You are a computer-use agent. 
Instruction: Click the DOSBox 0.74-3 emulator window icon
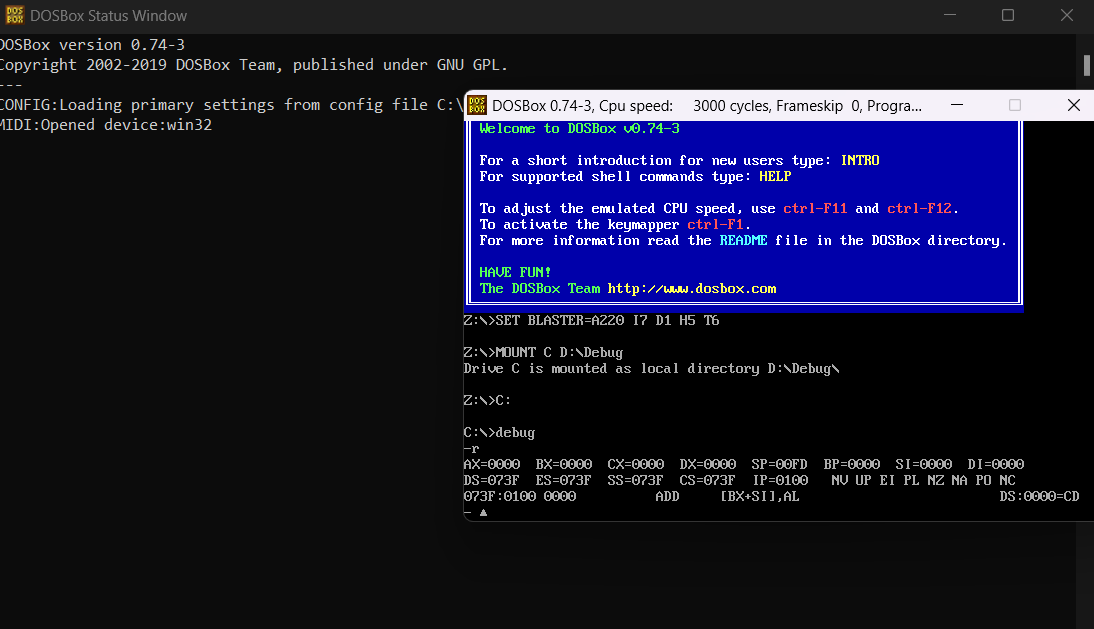coord(477,105)
